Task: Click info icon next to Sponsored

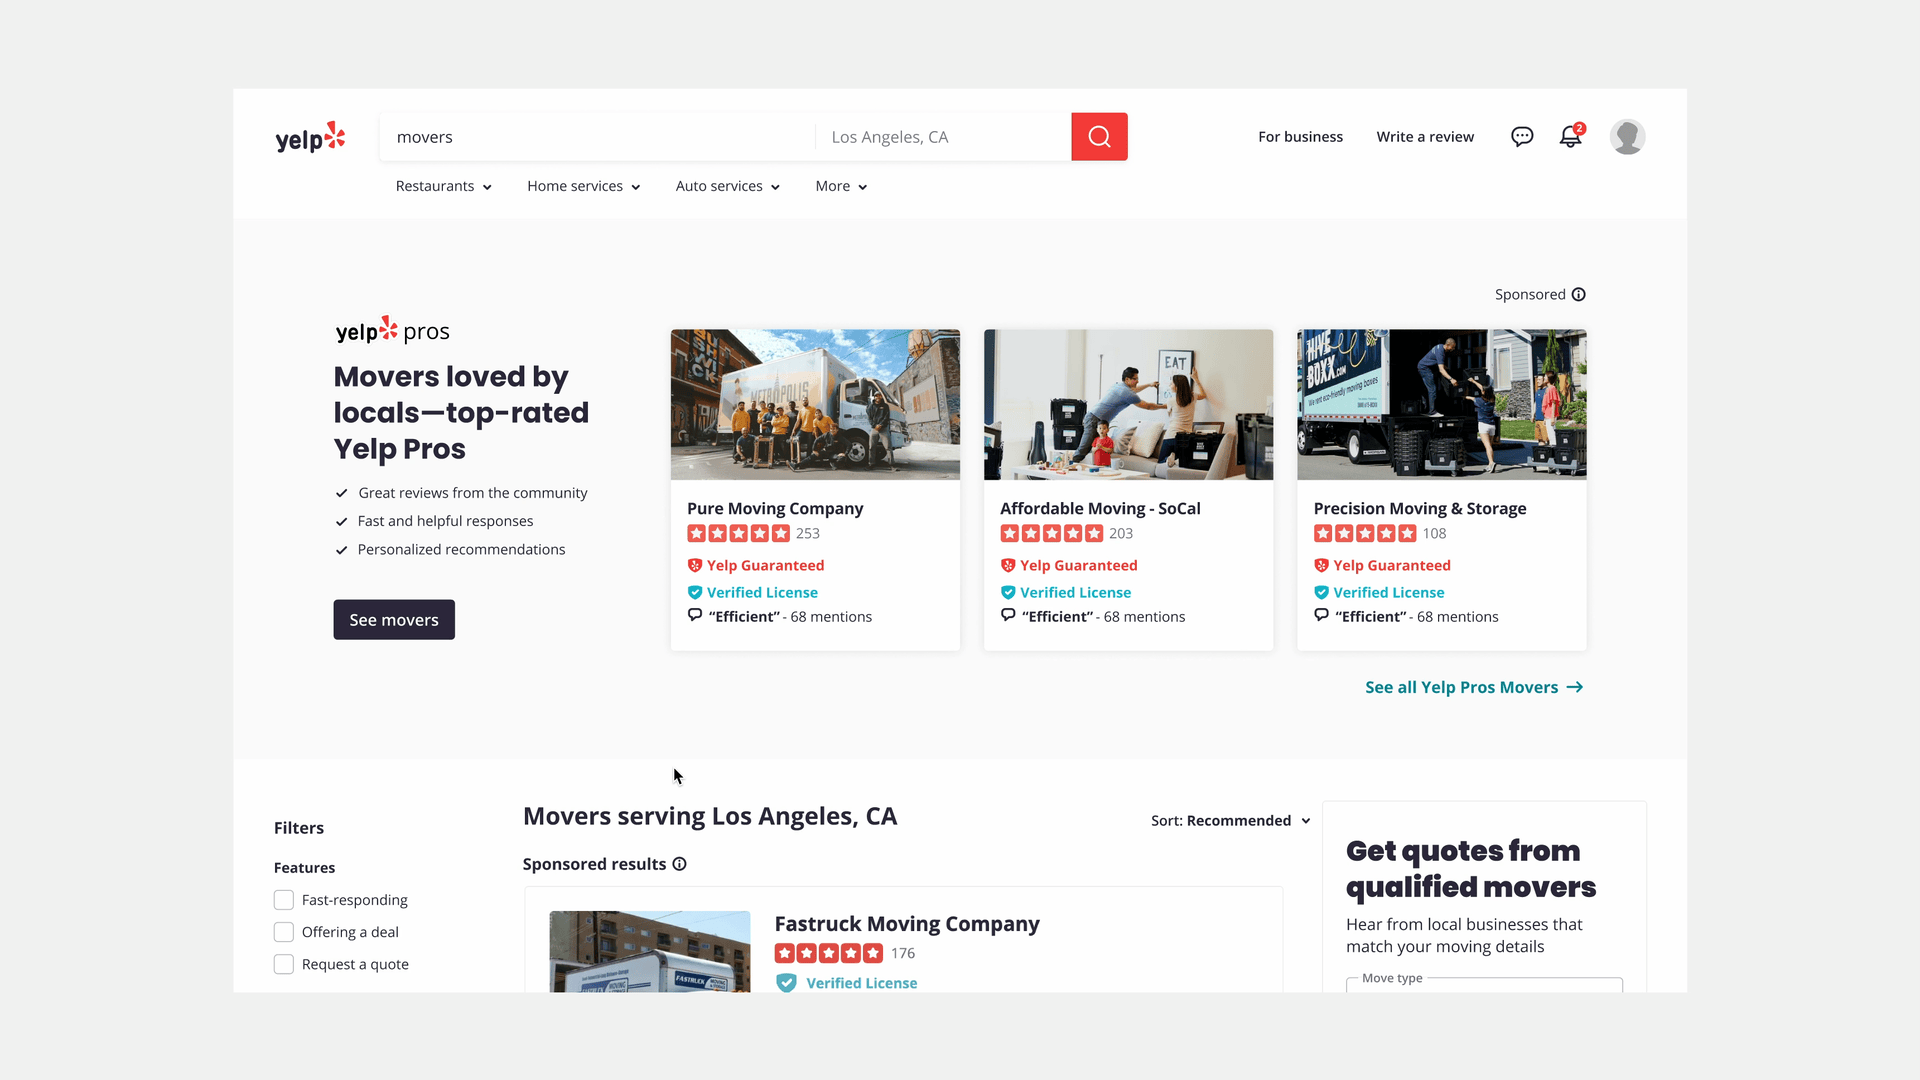Action: 1578,294
